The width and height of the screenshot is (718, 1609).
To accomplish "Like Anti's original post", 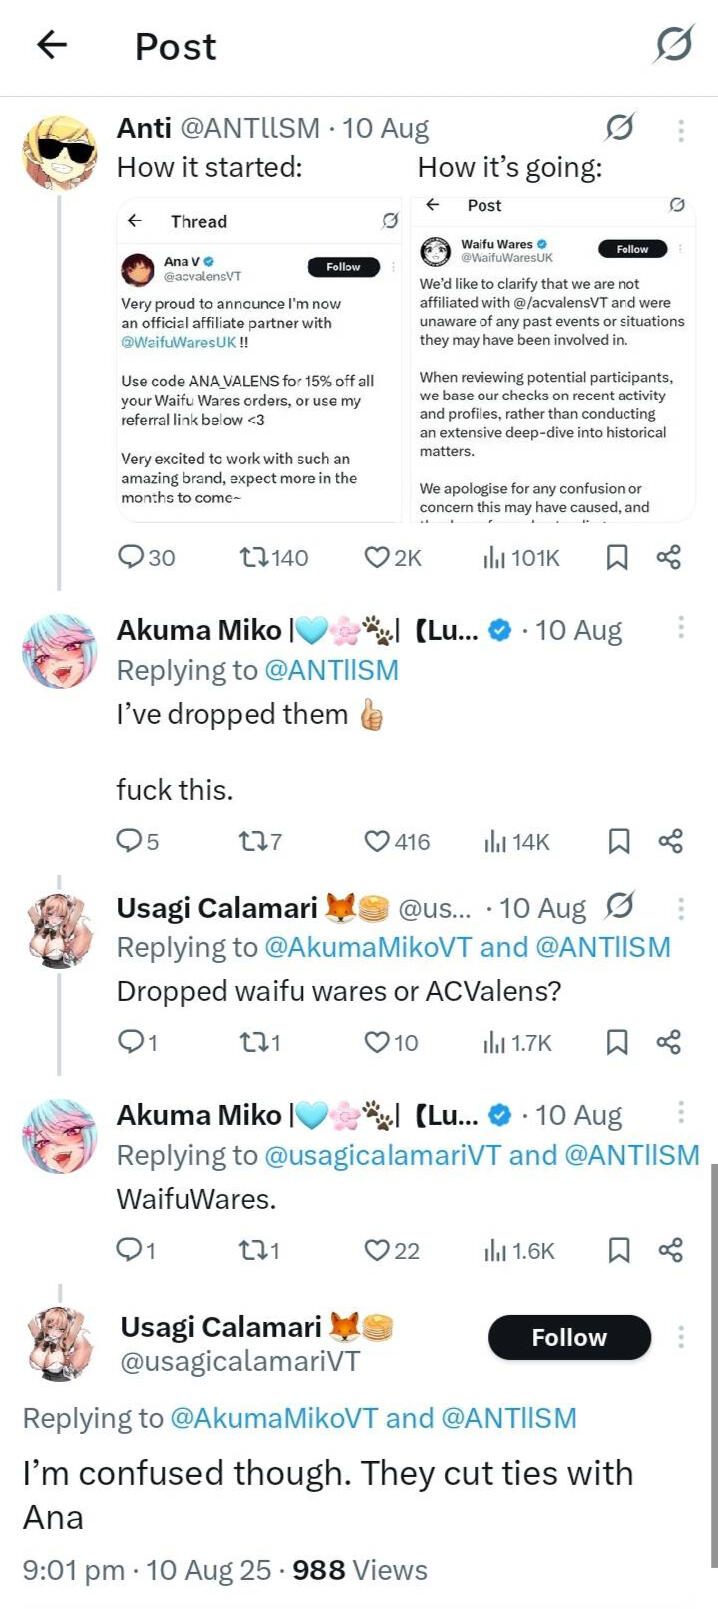I will [377, 558].
